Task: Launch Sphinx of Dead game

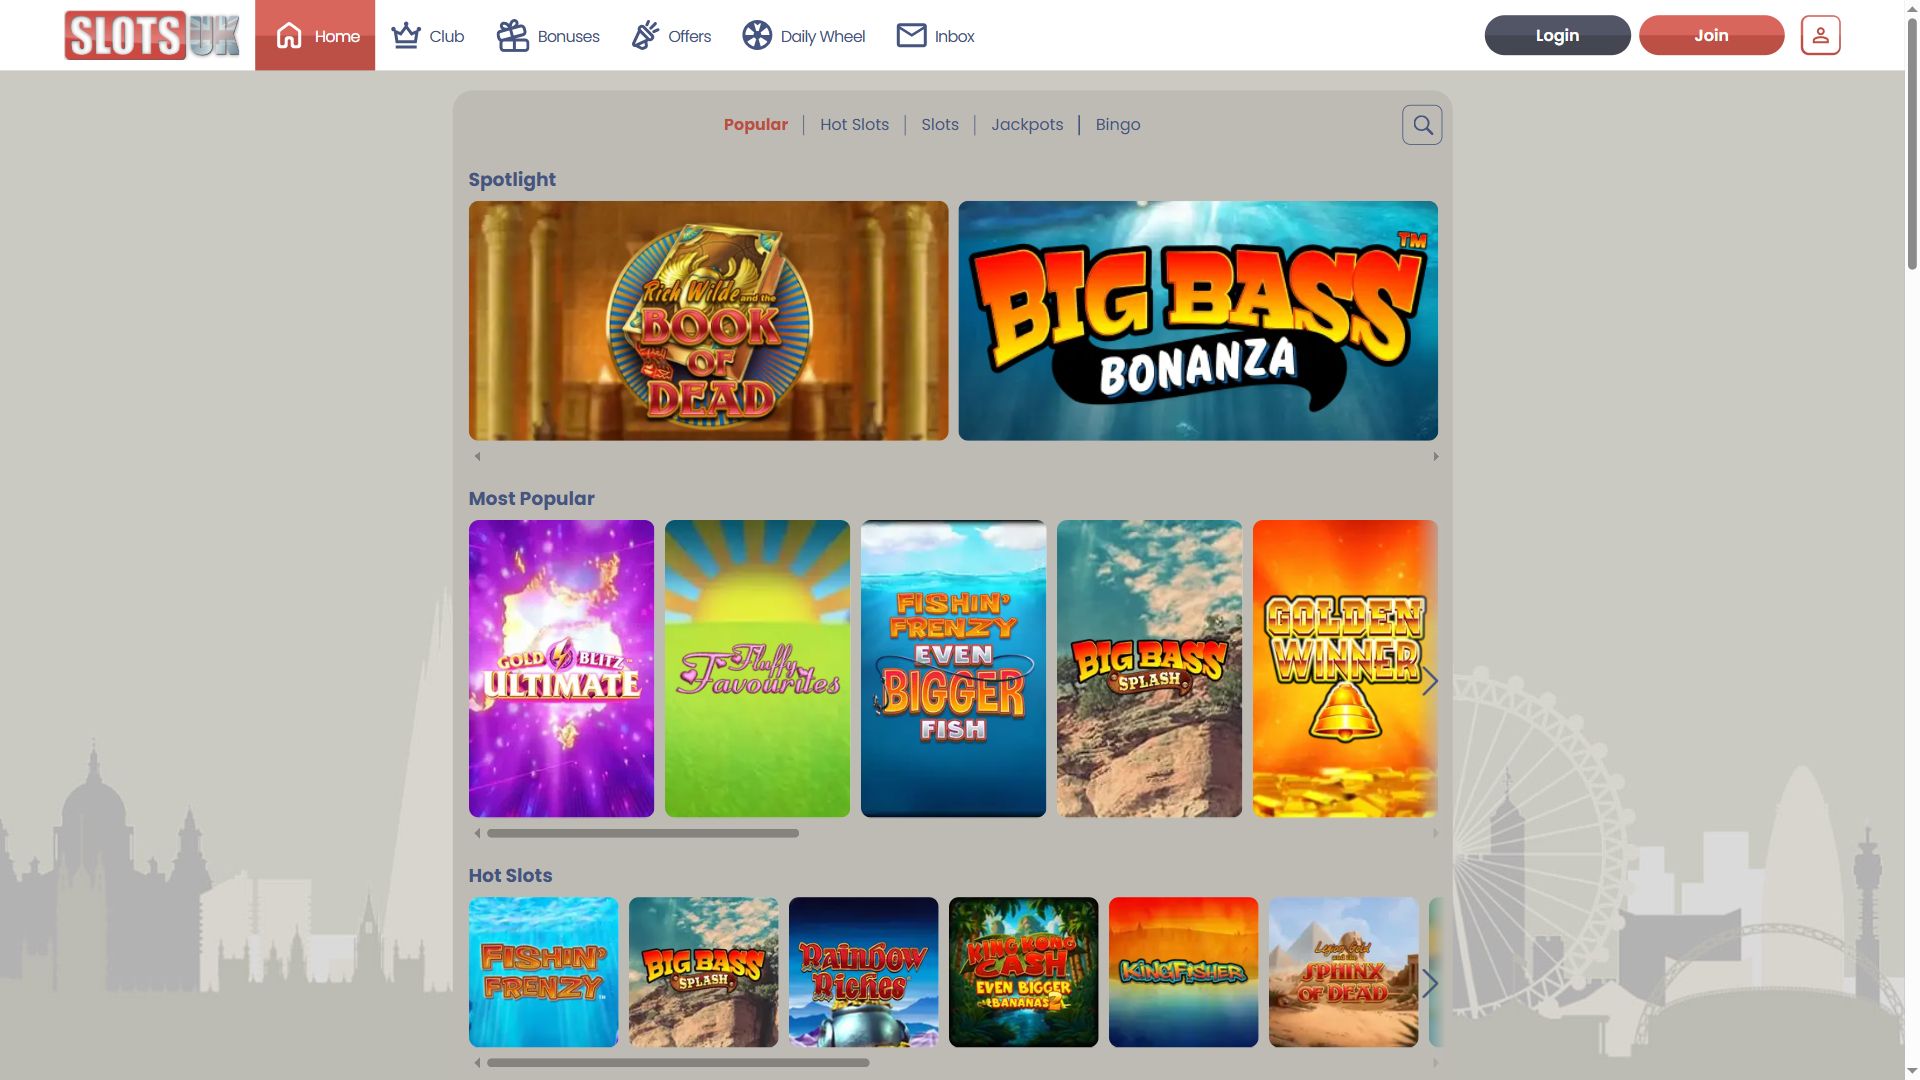Action: [x=1343, y=972]
